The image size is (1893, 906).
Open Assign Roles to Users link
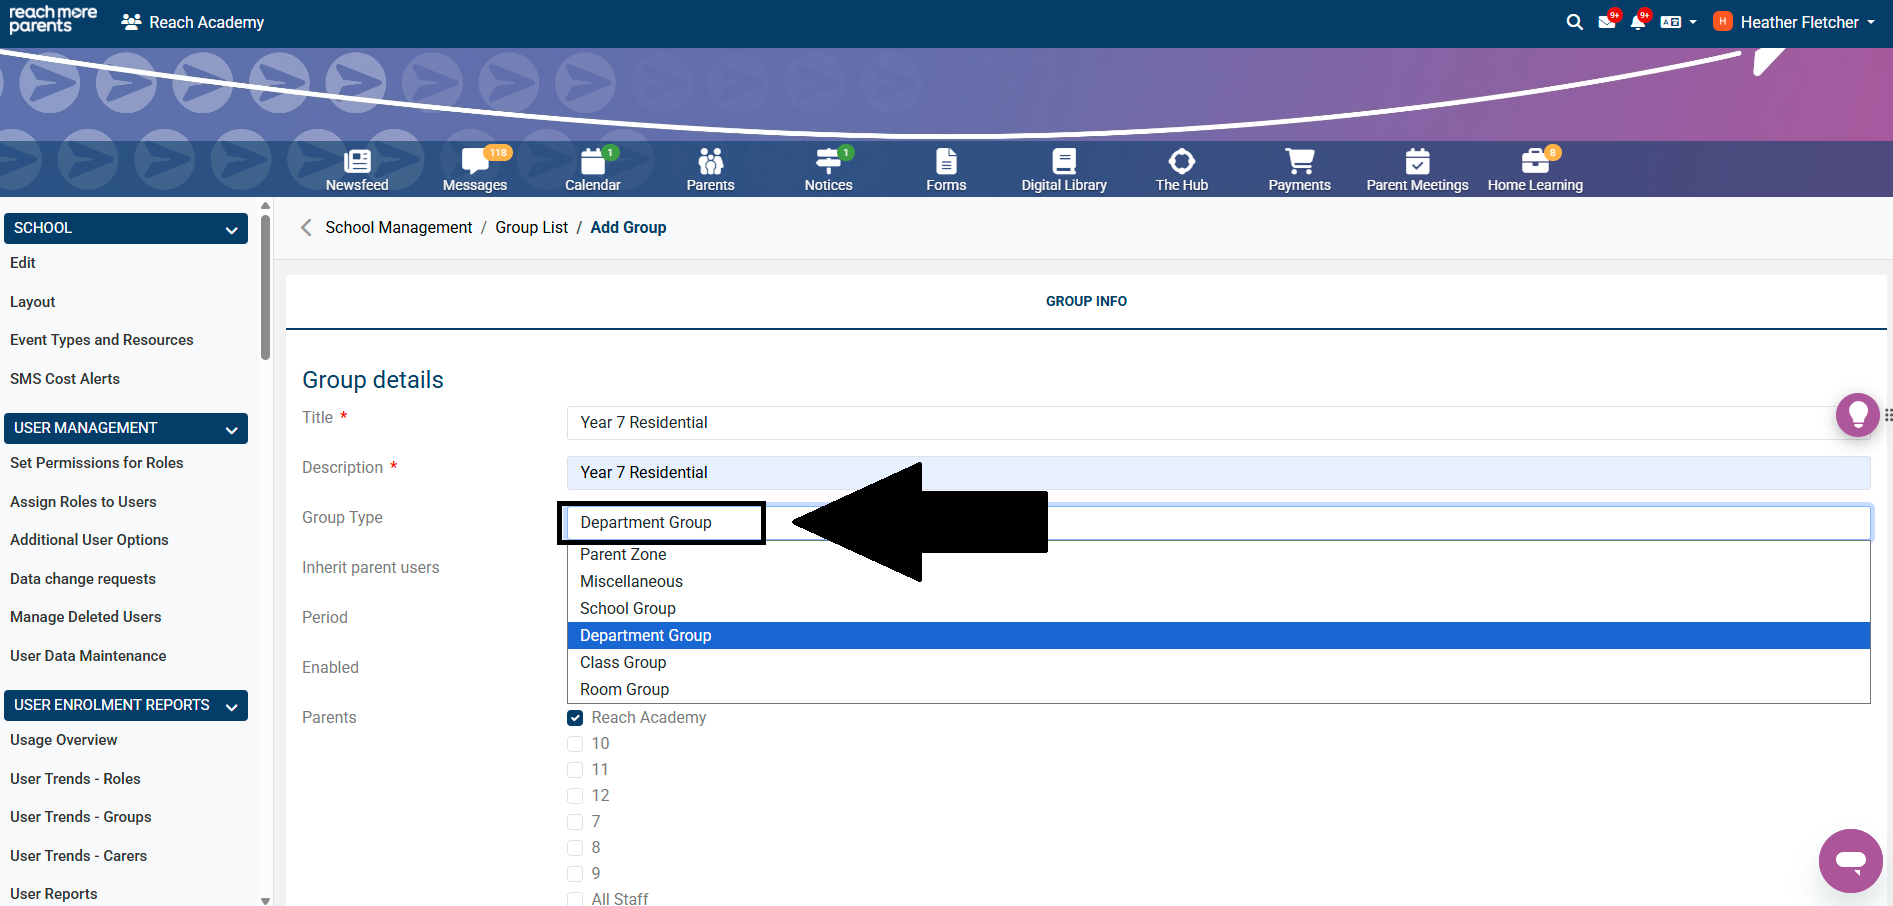point(83,502)
